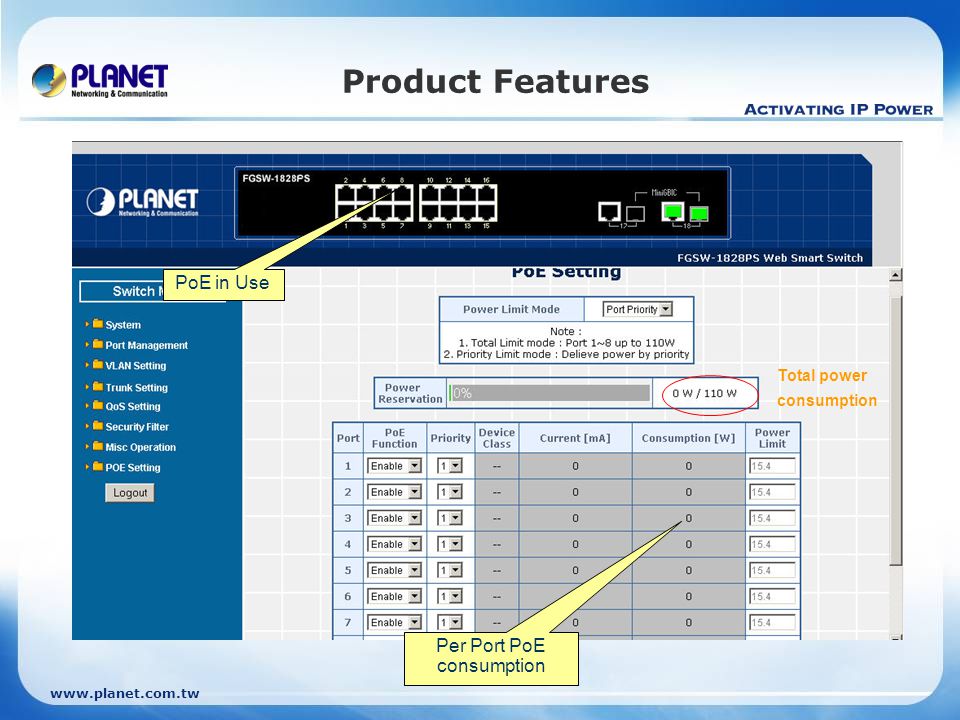Click the Trunk Setting folder icon

pos(97,386)
